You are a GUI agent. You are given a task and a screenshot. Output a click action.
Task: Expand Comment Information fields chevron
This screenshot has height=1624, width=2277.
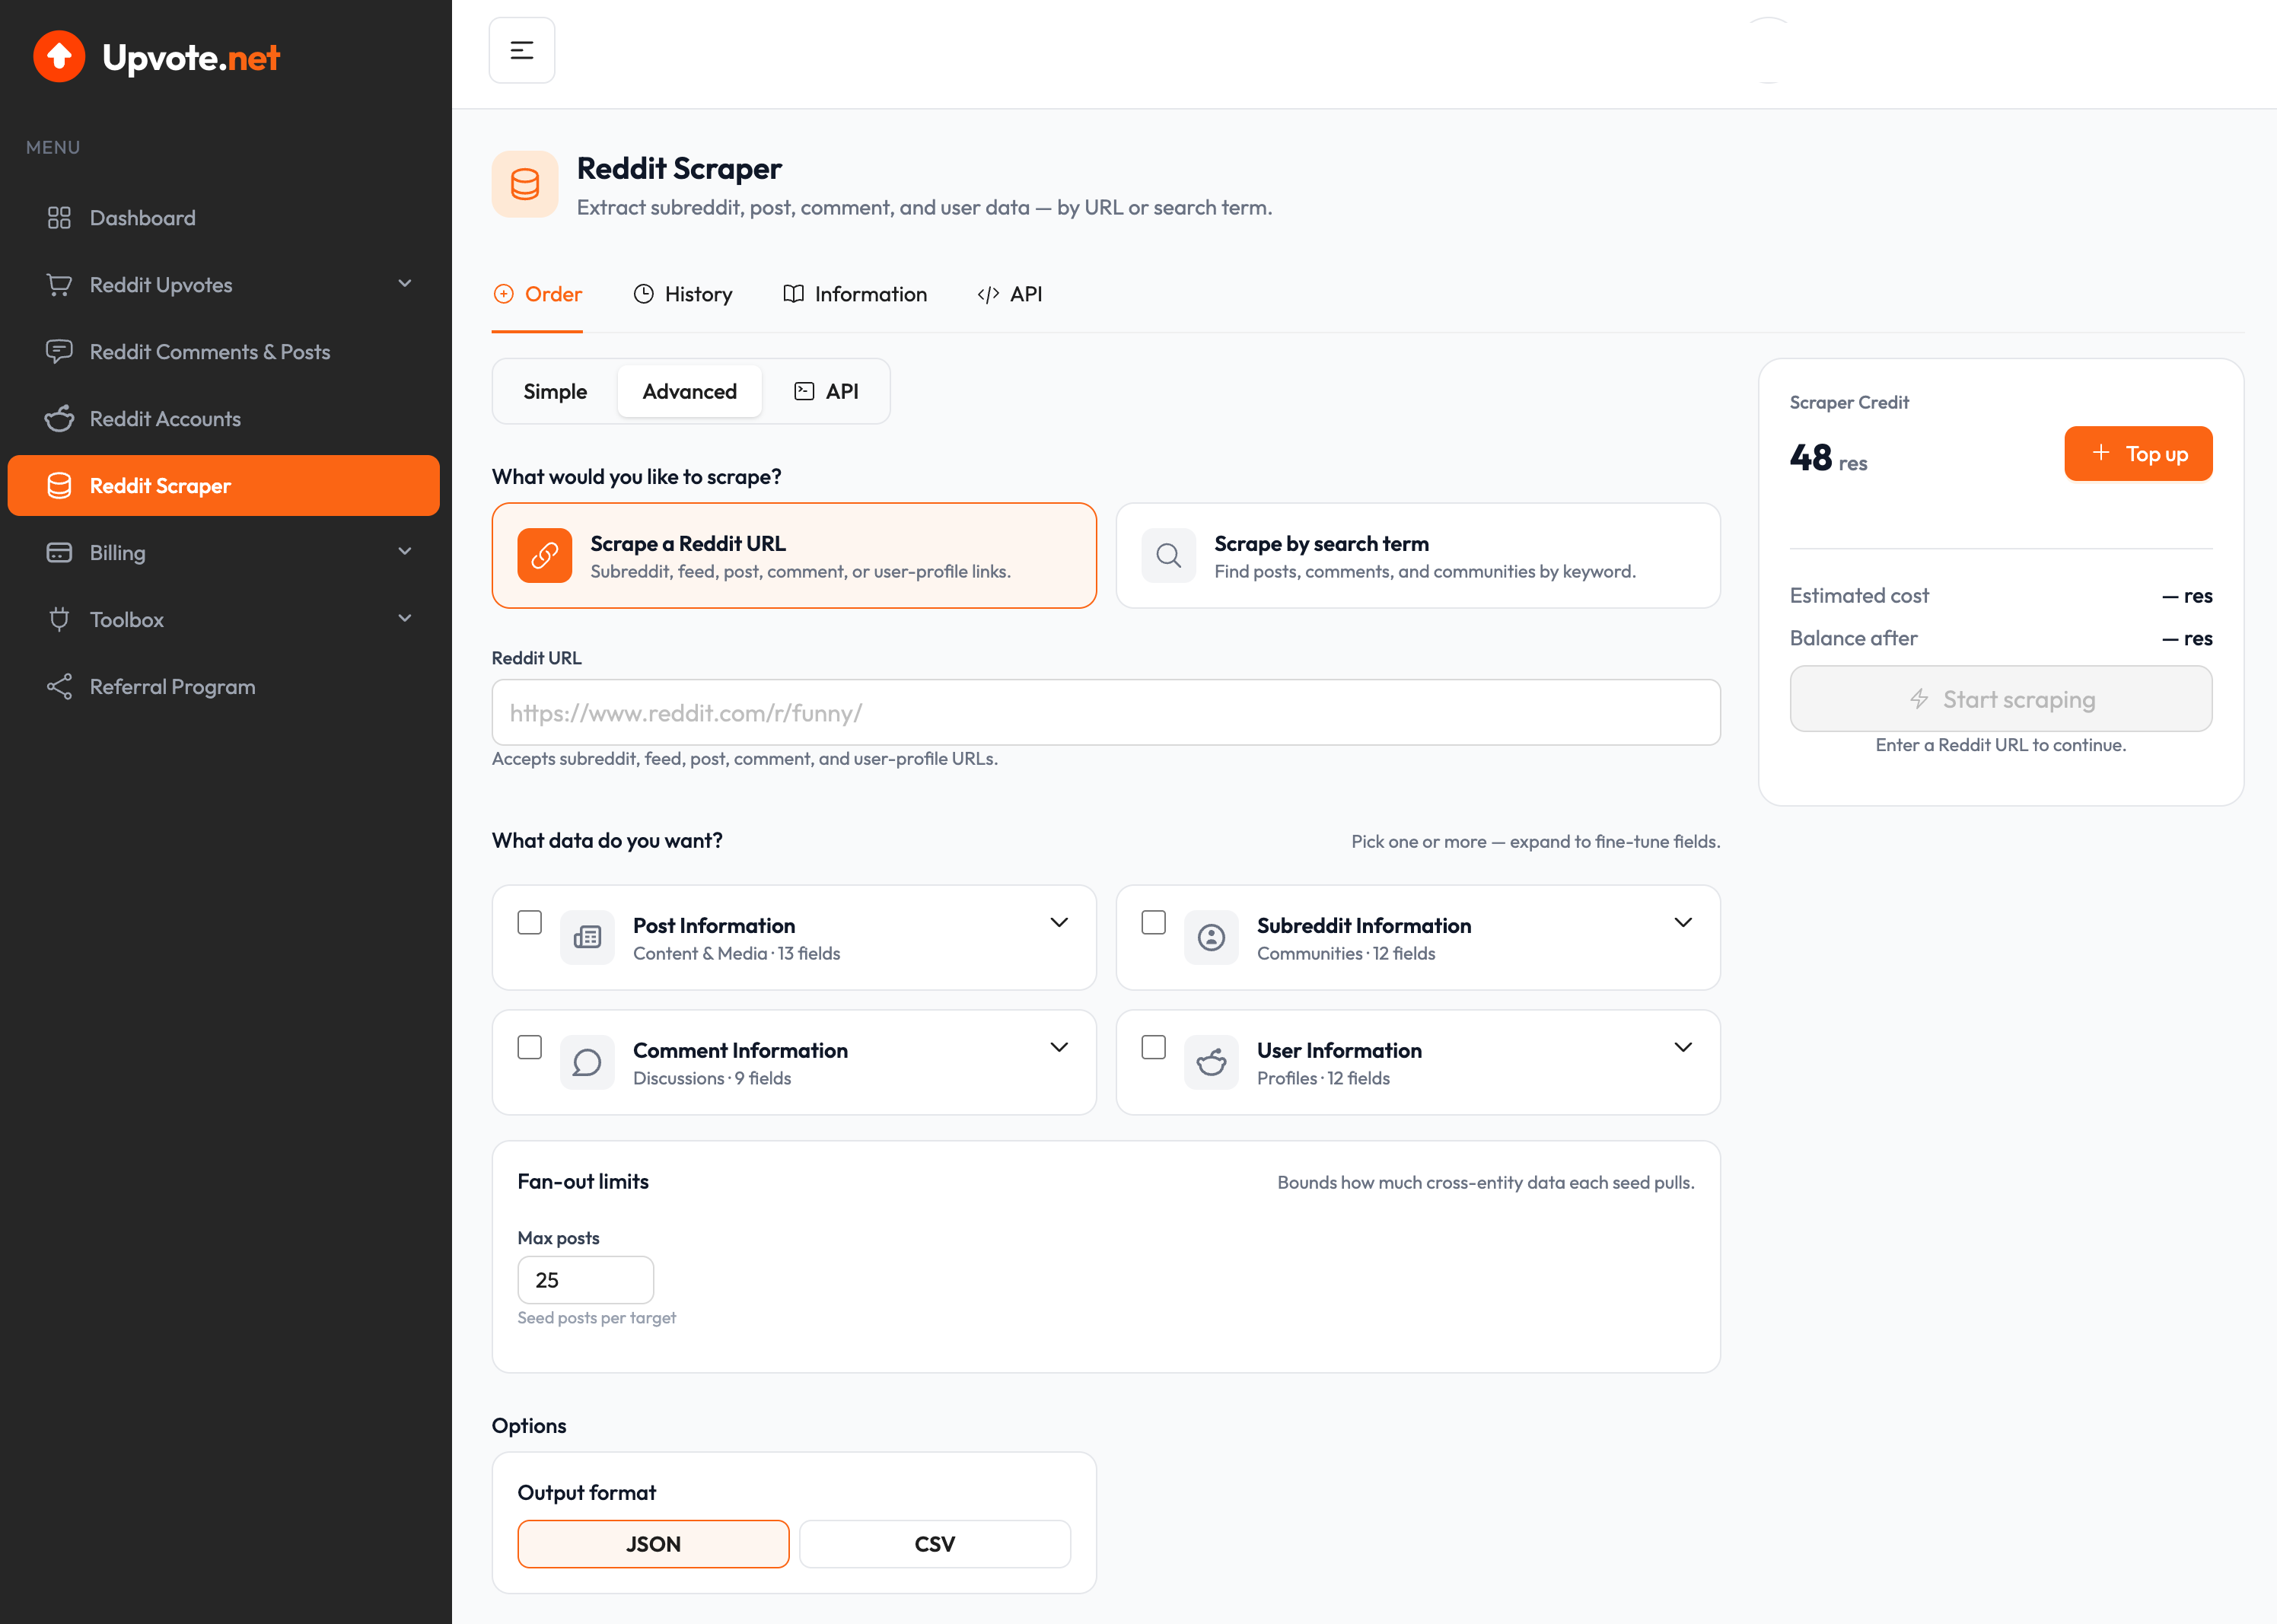(x=1059, y=1047)
